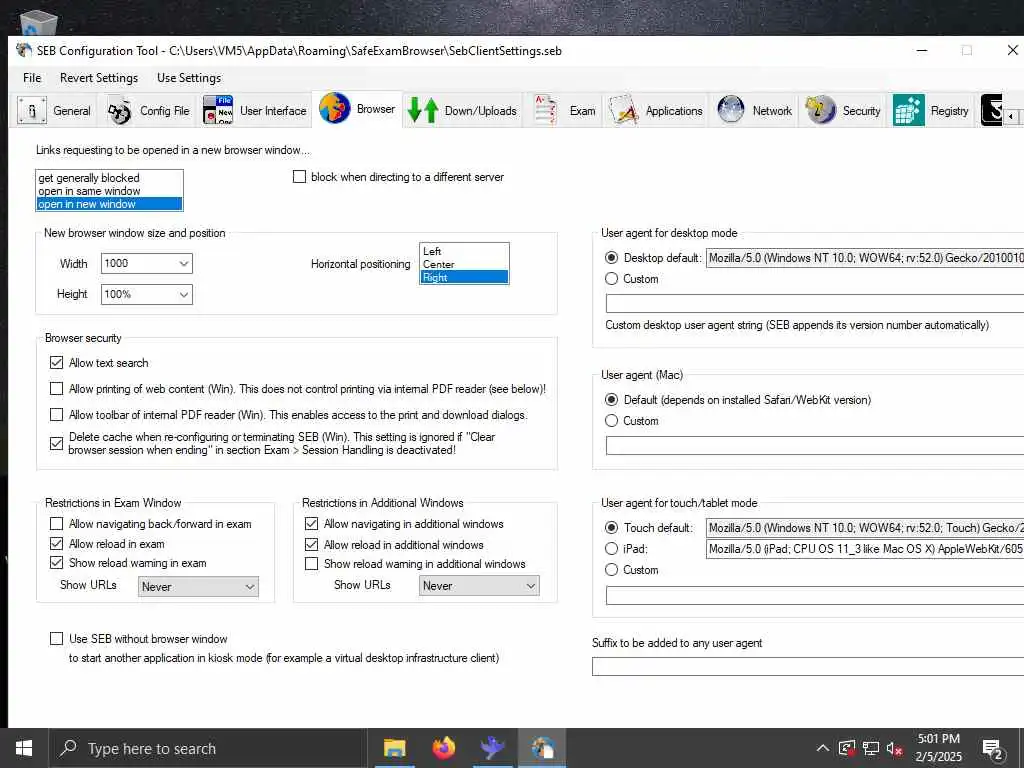Click the taskbar search magnifier icon
Viewport: 1024px width, 768px height.
(x=69, y=748)
